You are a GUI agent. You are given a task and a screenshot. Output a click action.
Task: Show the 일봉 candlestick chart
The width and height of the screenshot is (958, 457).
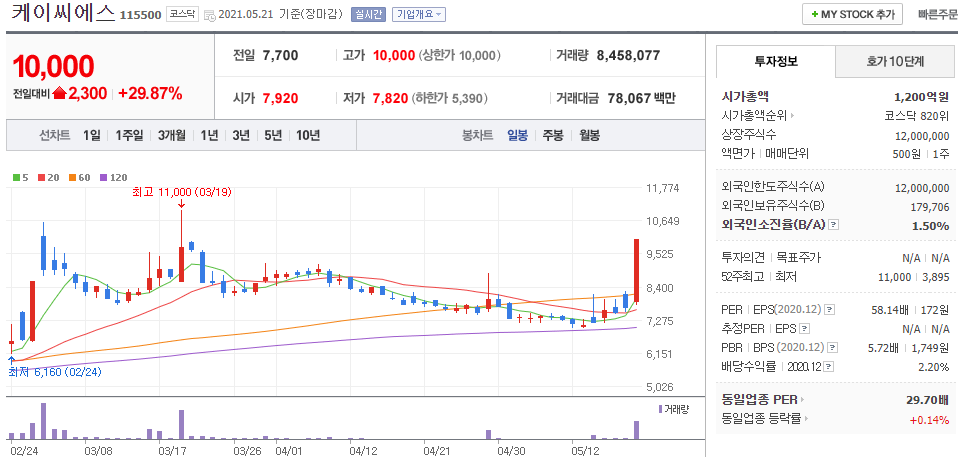pos(517,135)
